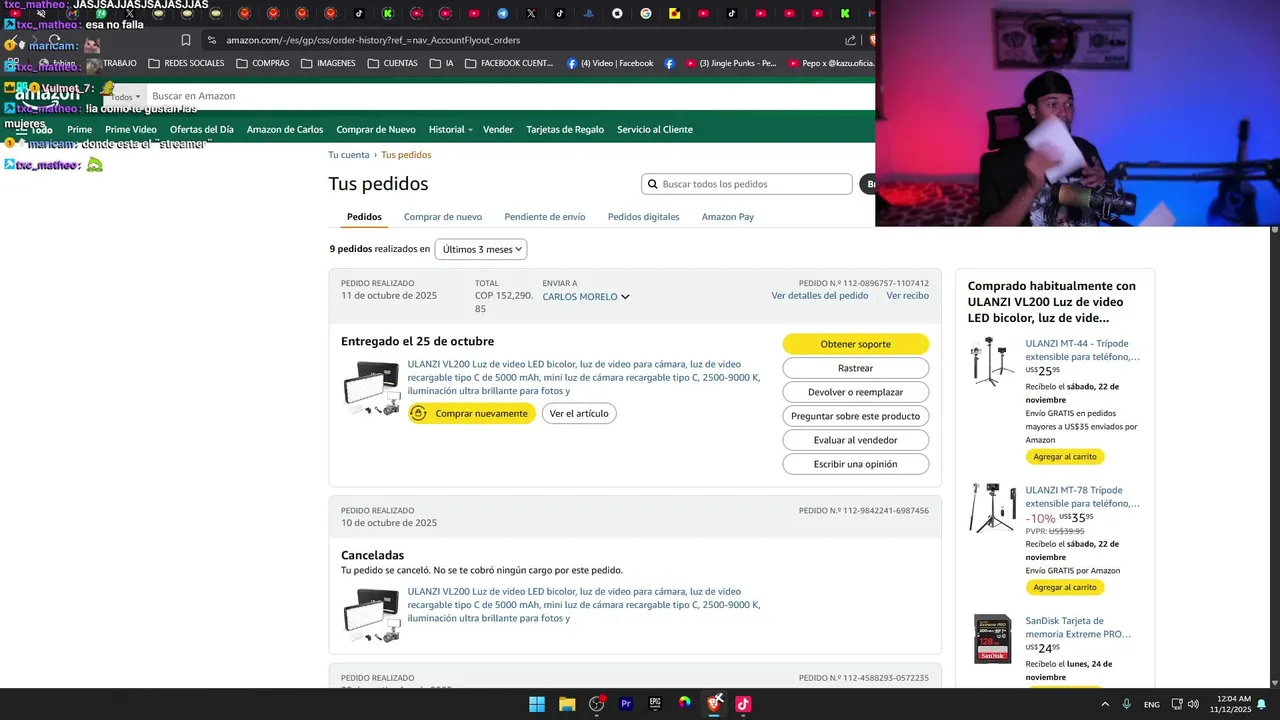Click the microphone icon in the system tray
1280x720 pixels.
click(x=1127, y=704)
